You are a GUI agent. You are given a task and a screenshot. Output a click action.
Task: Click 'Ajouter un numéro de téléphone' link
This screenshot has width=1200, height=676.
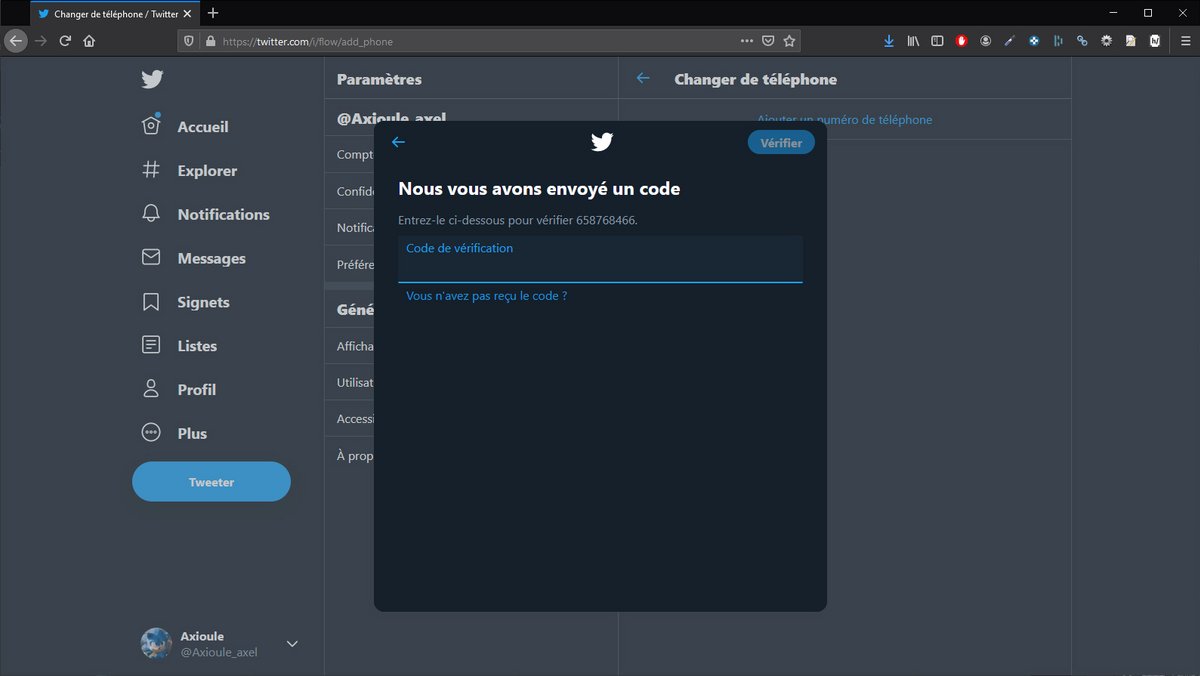point(844,119)
